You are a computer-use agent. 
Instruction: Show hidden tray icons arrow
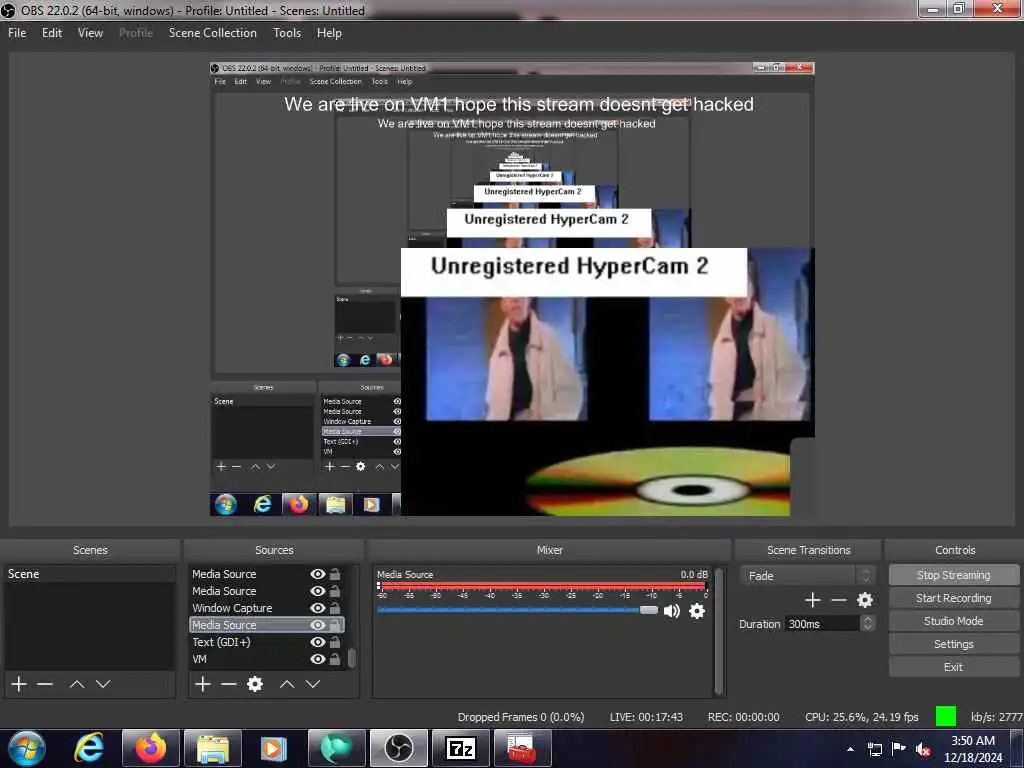coord(850,749)
